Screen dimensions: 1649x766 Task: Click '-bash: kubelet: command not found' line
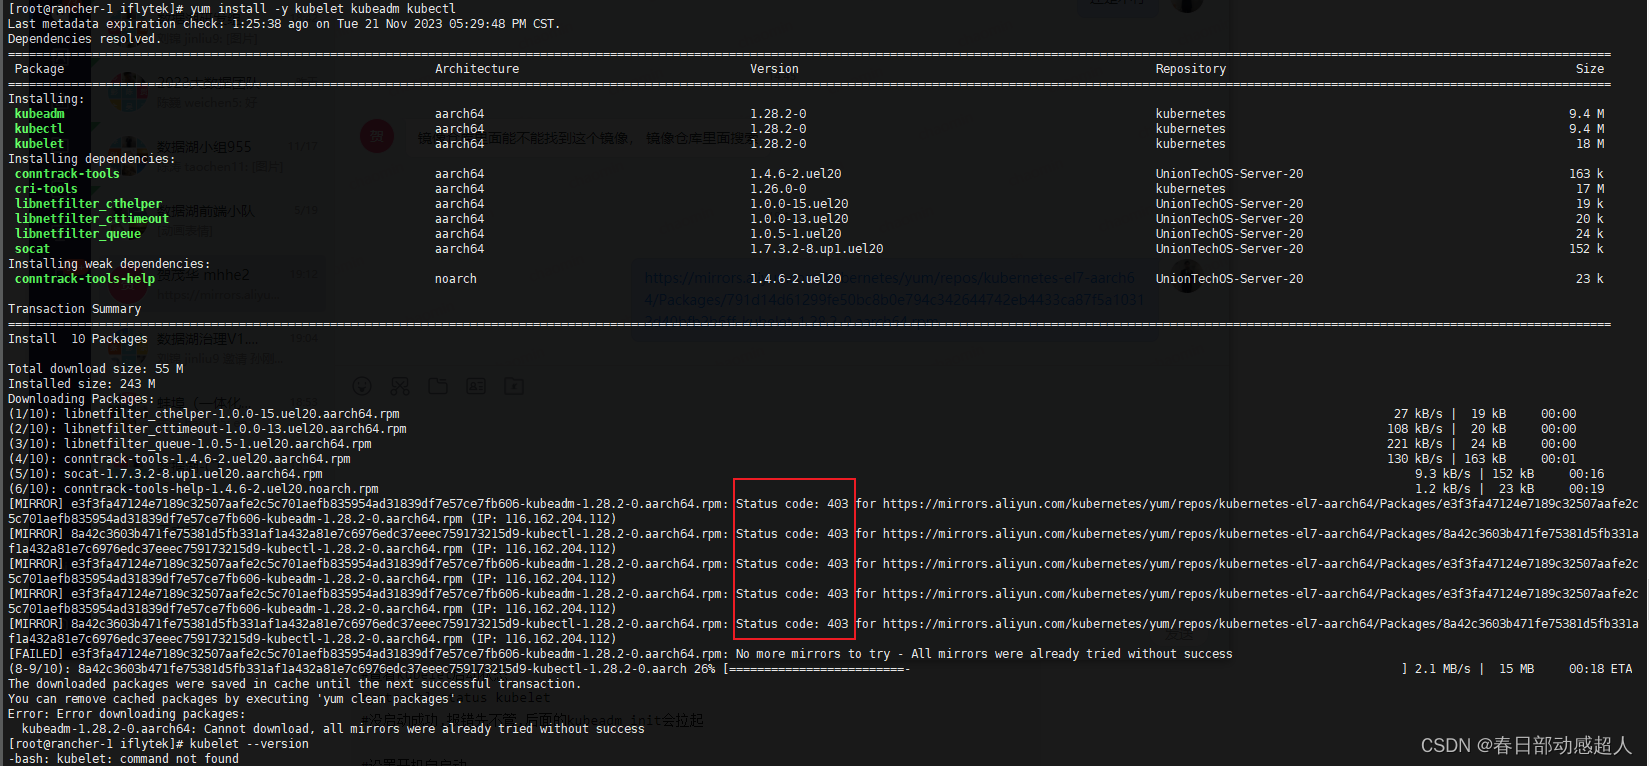[123, 758]
